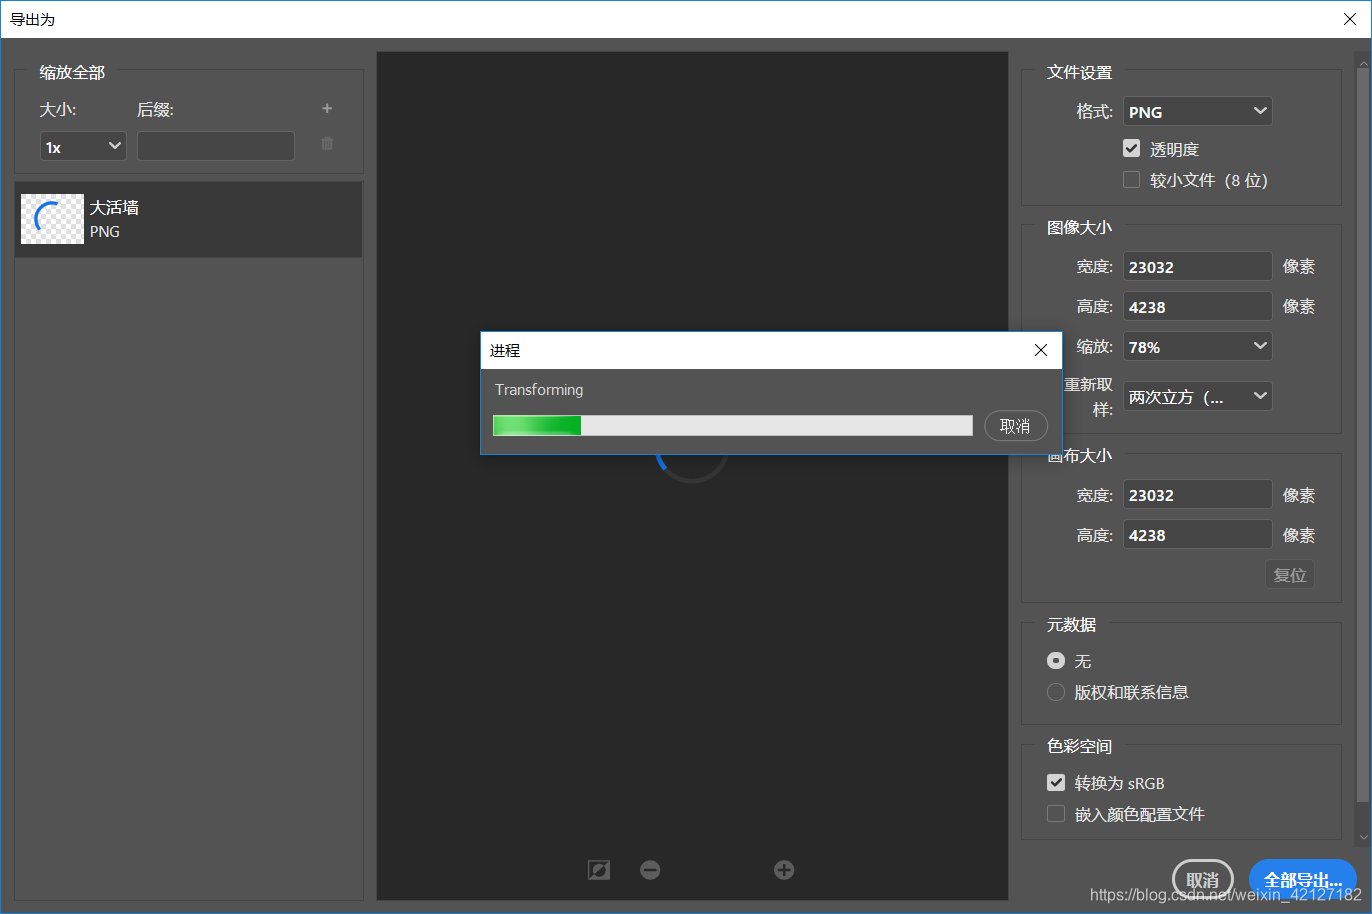Click canvas size 高度 field

(1198, 534)
